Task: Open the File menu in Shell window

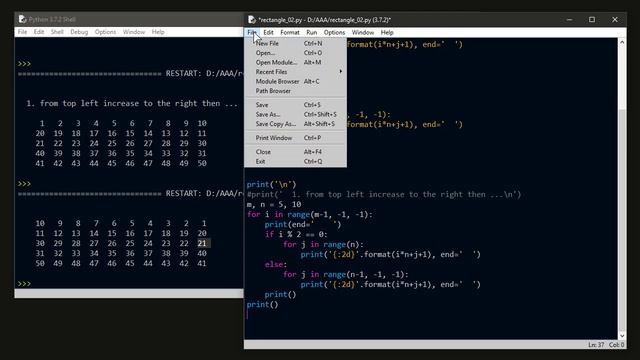Action: 22,32
